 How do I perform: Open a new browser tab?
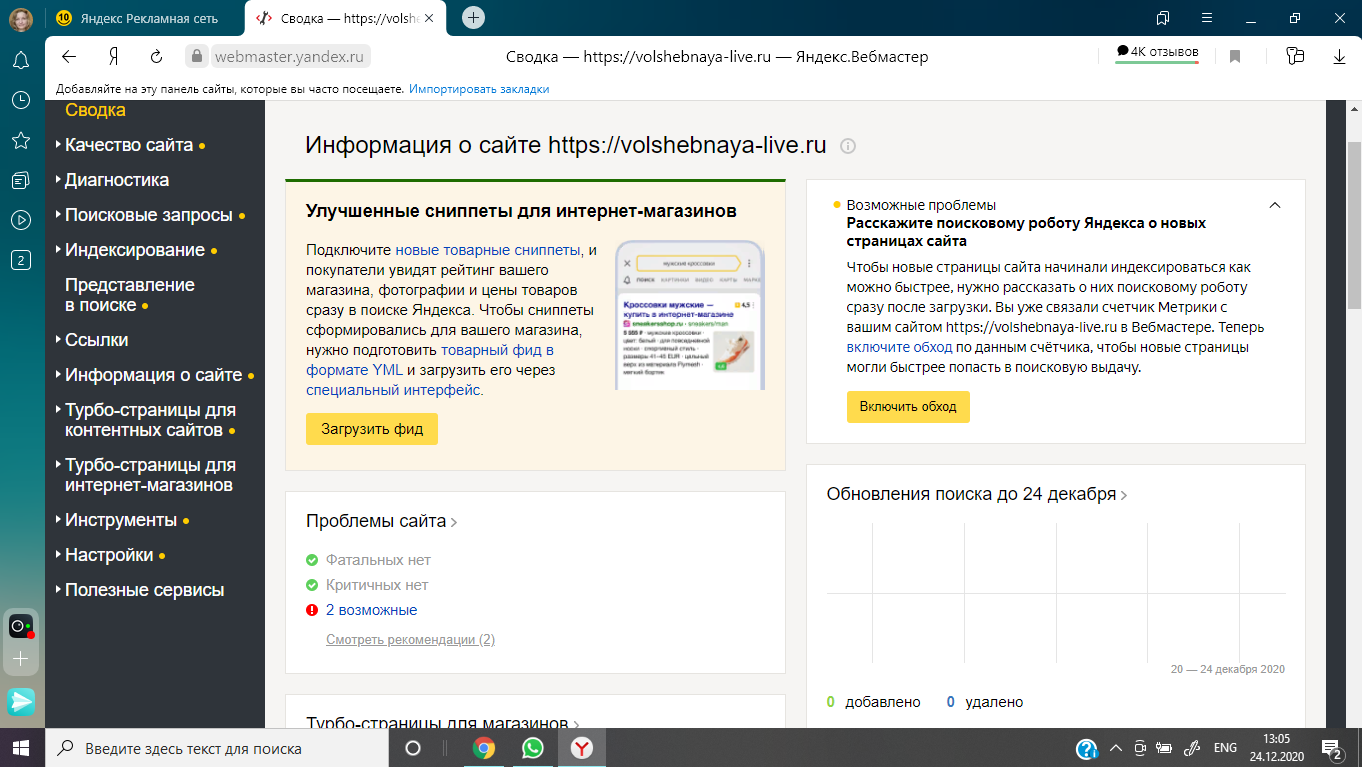pos(474,17)
